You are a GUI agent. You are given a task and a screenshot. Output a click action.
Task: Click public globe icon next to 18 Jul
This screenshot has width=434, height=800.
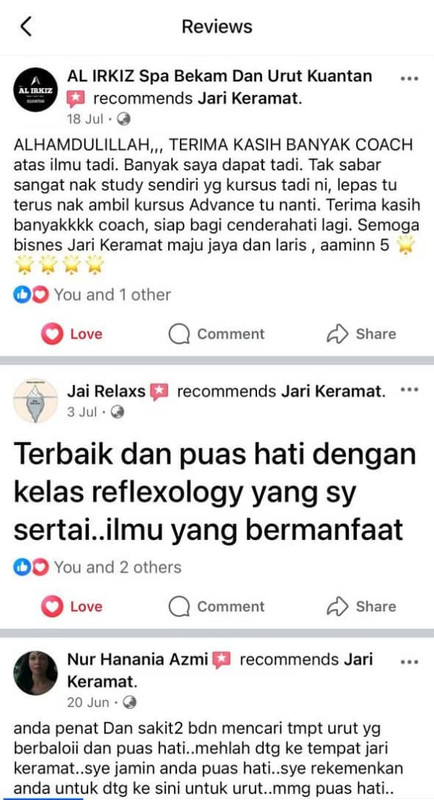[x=123, y=119]
